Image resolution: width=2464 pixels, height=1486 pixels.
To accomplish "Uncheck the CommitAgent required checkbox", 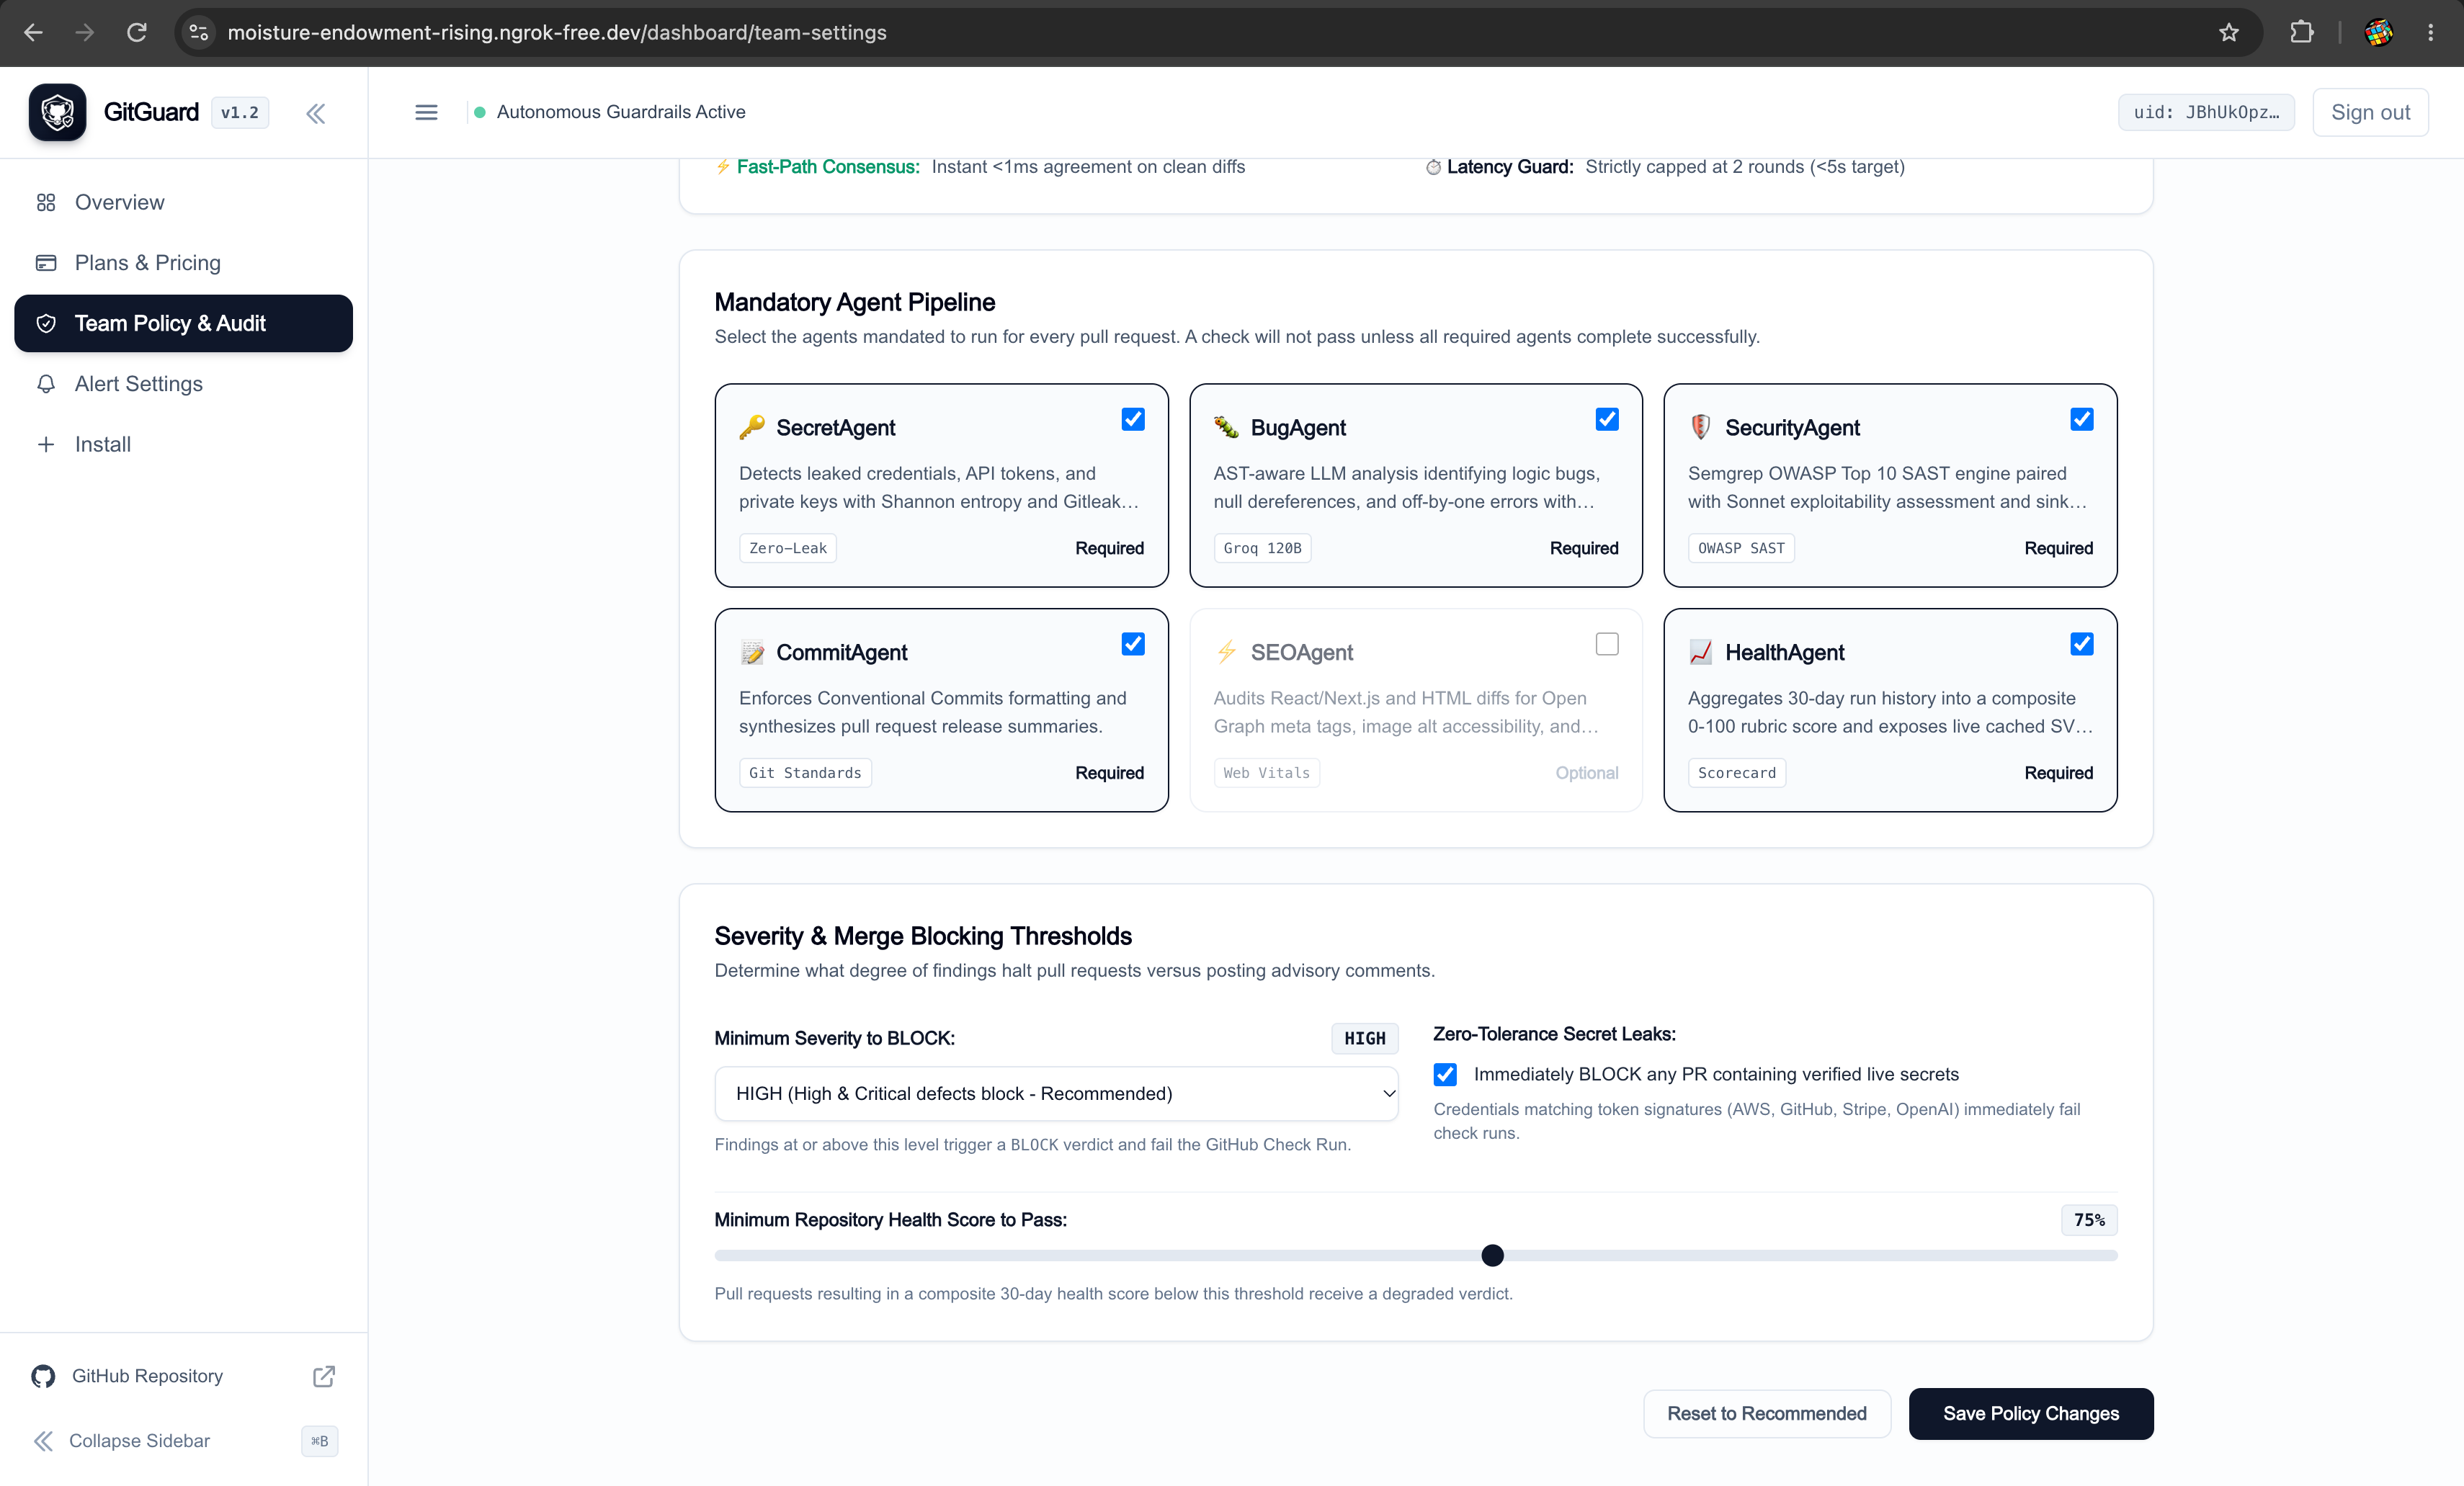I will click(1133, 645).
